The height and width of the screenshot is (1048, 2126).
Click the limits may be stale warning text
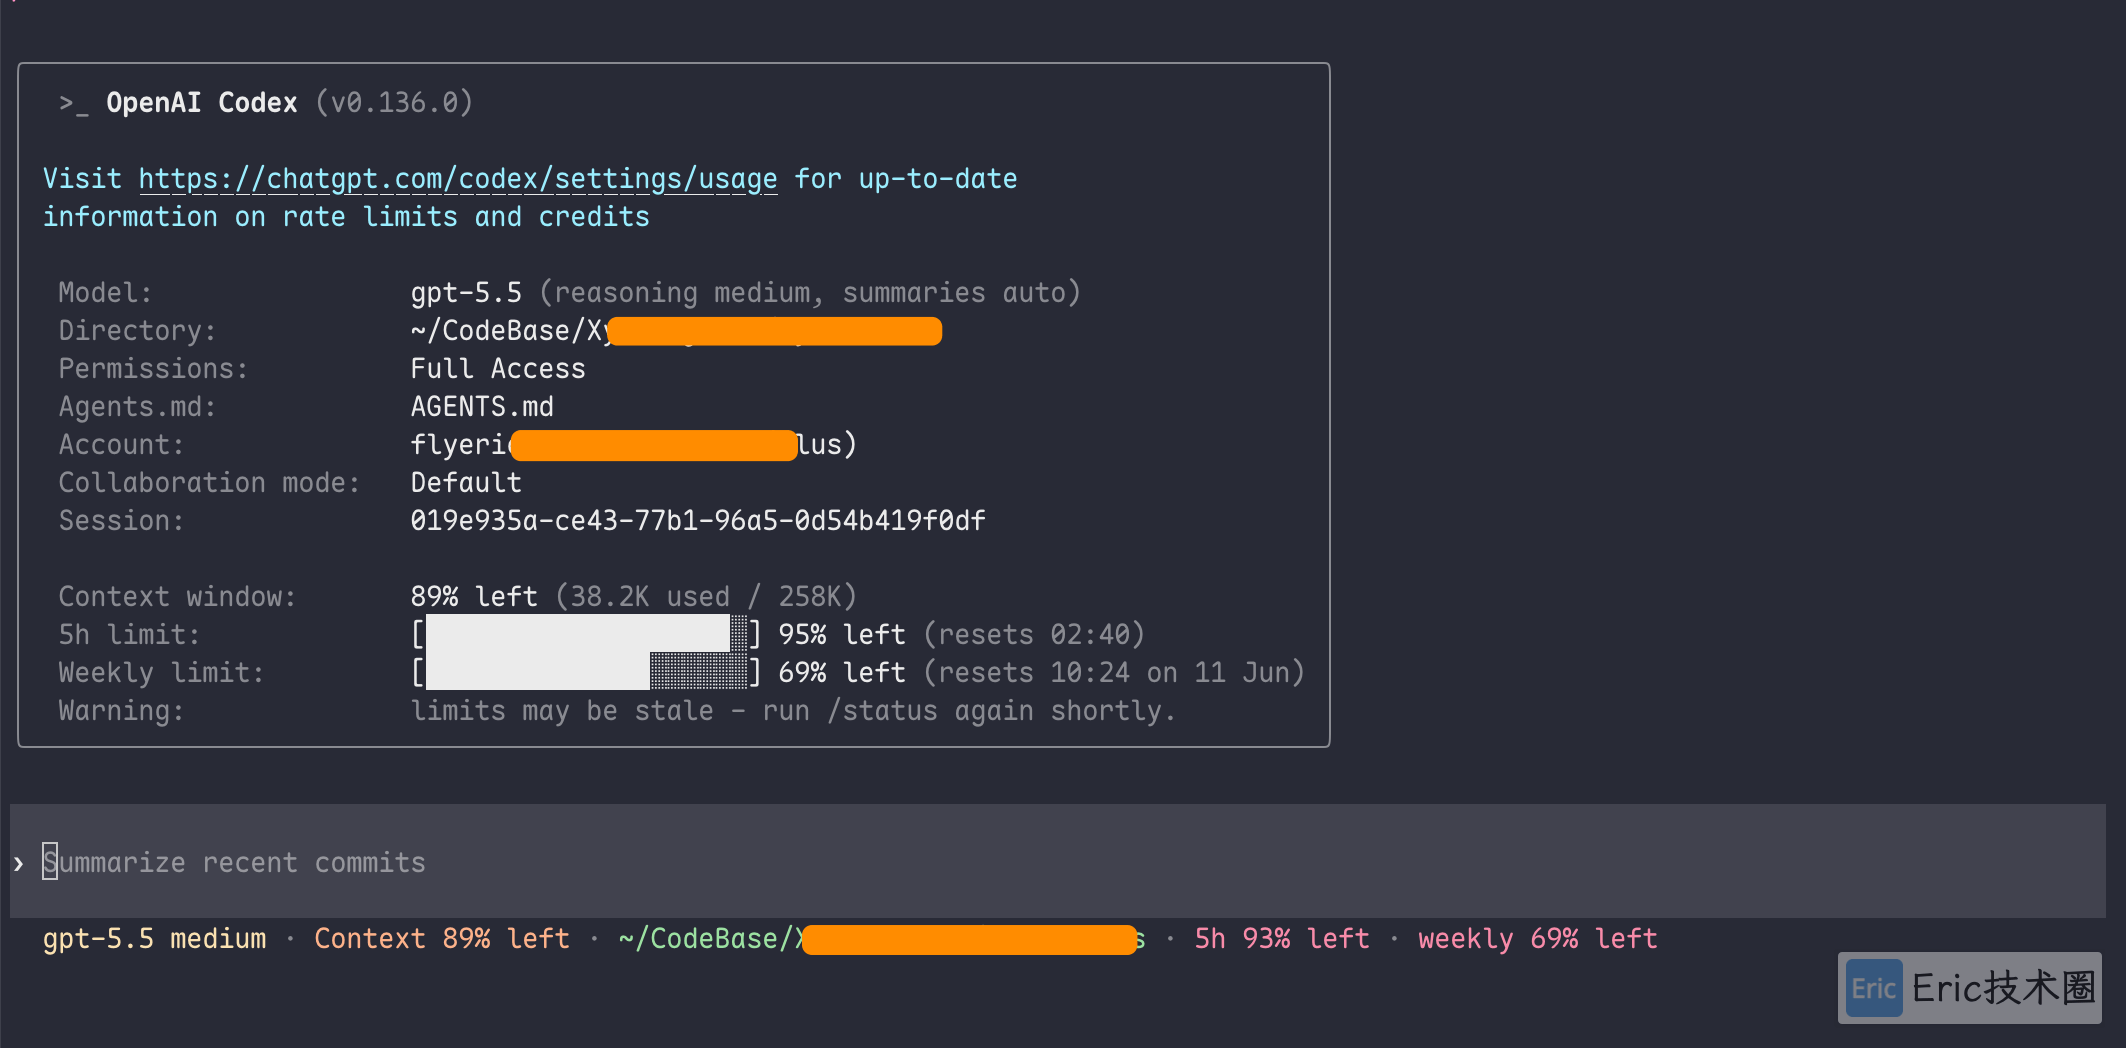[x=794, y=711]
